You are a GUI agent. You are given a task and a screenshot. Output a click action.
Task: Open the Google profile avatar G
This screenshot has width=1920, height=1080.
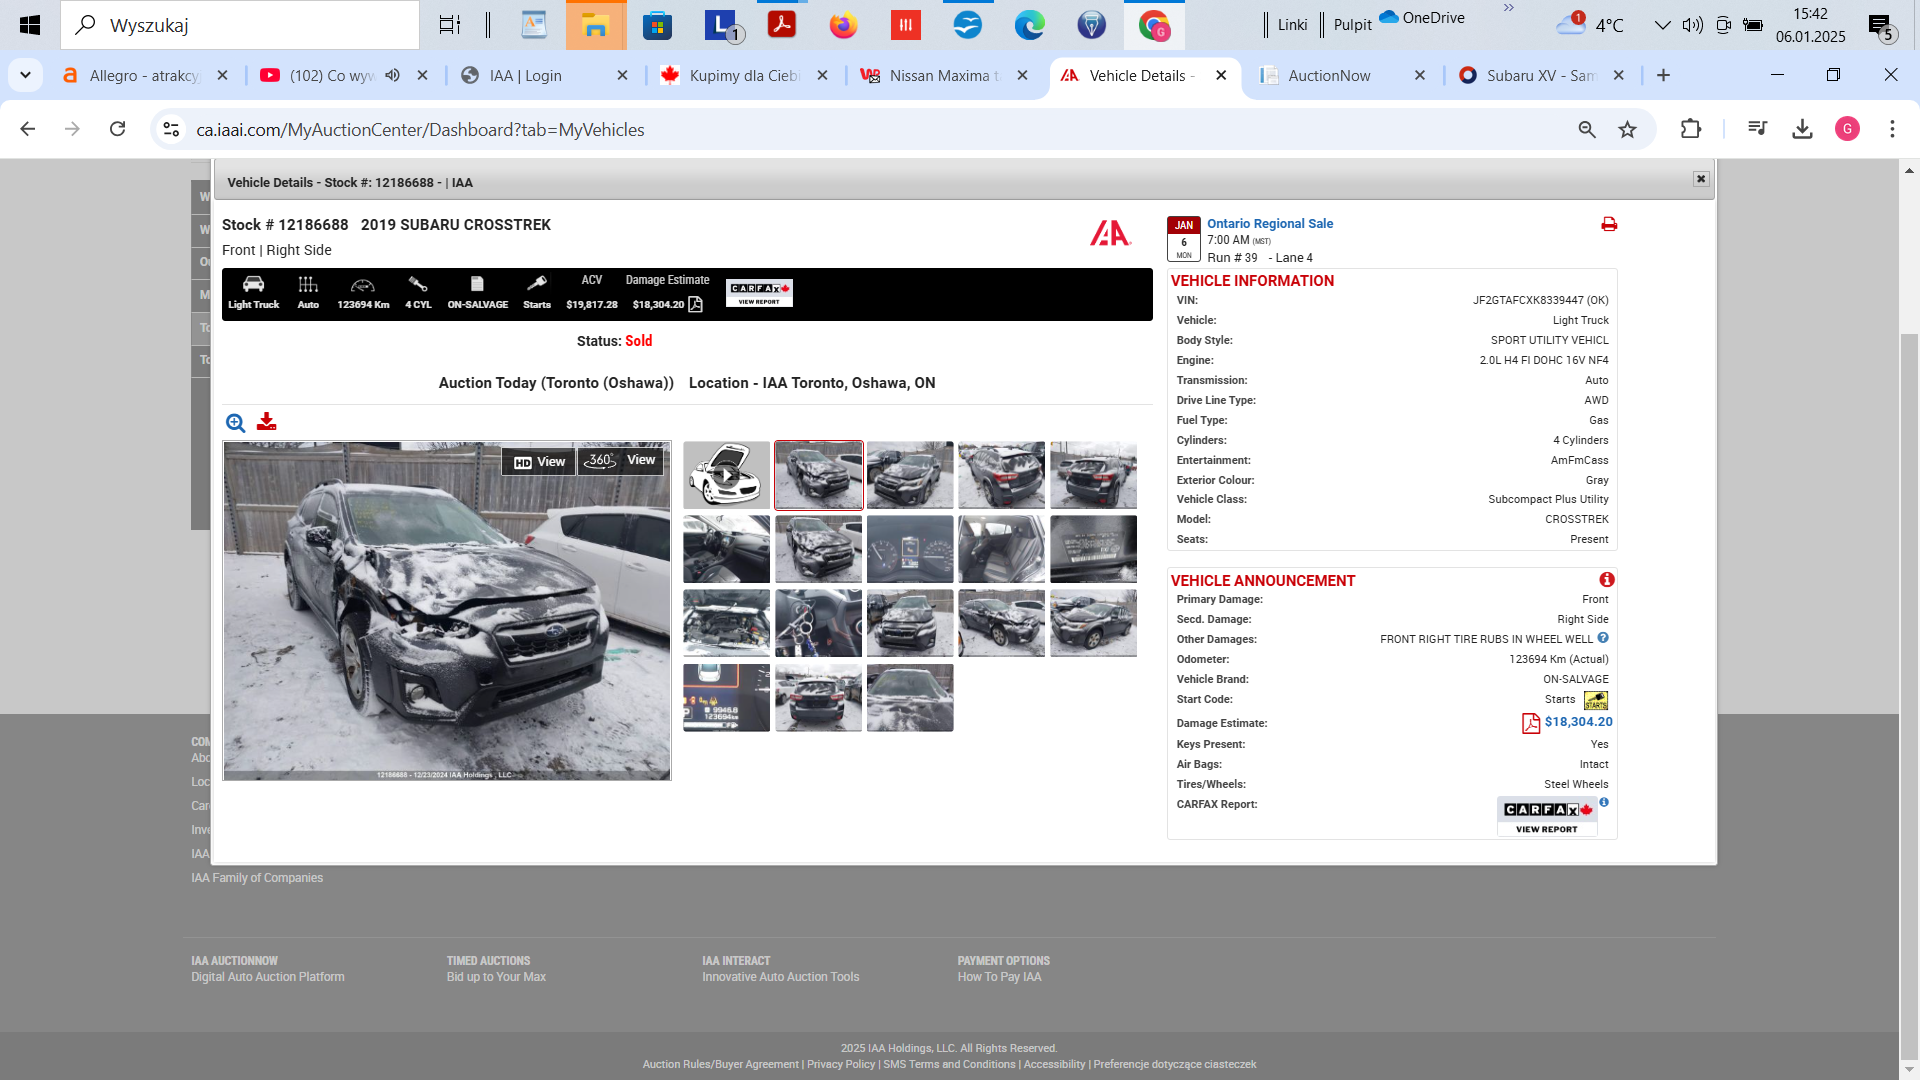click(x=1847, y=129)
